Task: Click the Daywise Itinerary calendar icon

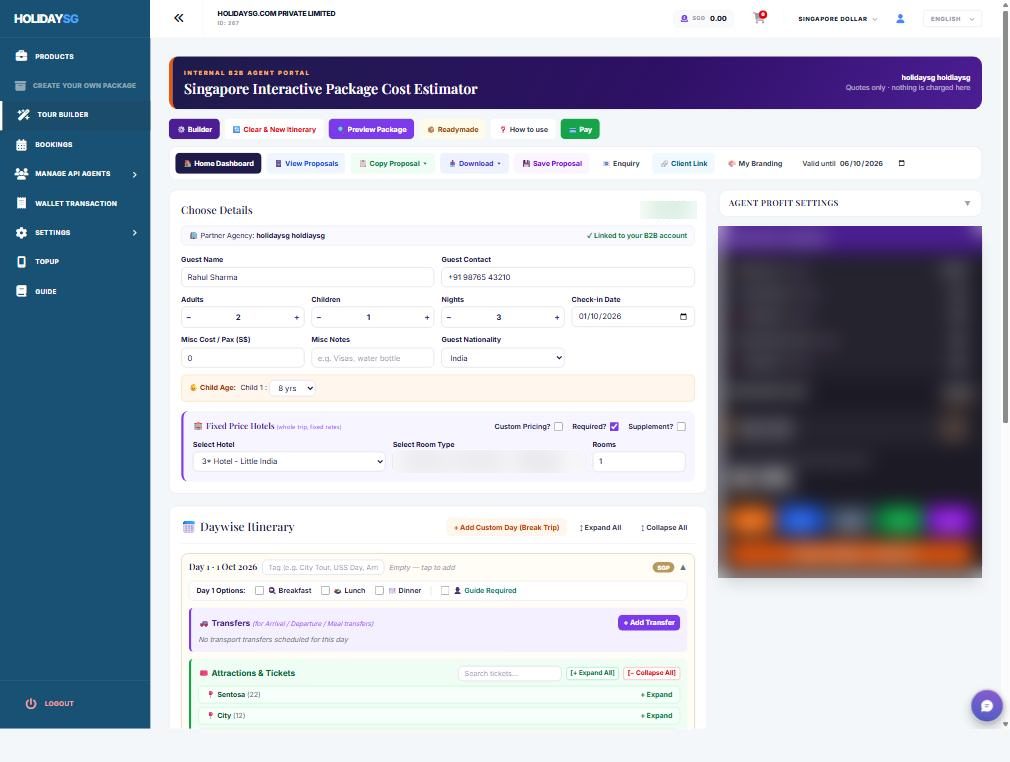Action: (x=188, y=527)
